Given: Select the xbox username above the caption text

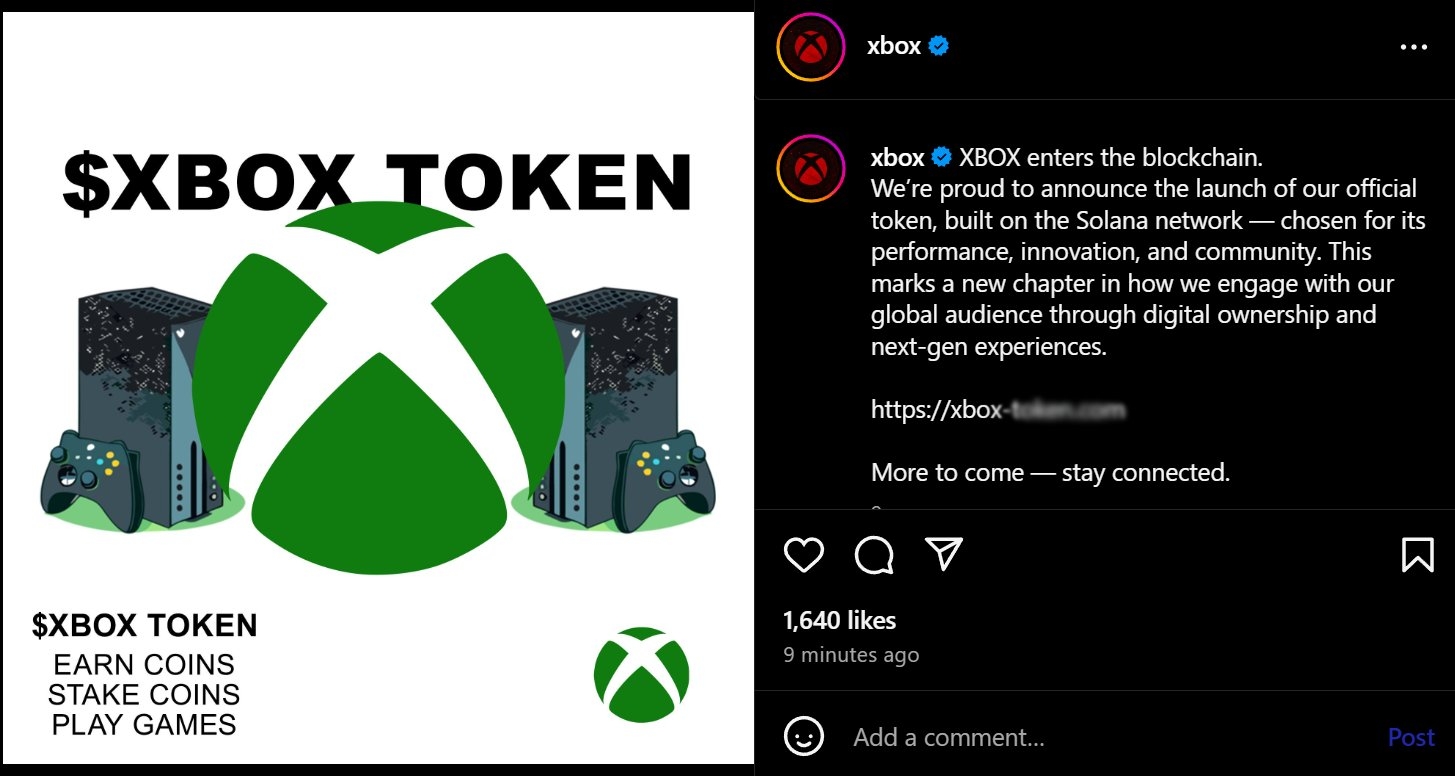Looking at the screenshot, I should click(895, 157).
